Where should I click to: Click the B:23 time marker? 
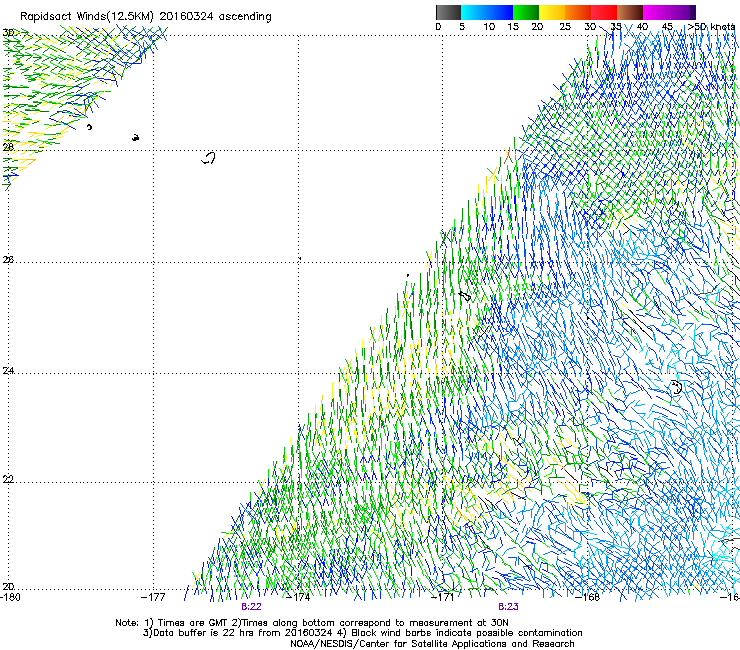tap(508, 607)
